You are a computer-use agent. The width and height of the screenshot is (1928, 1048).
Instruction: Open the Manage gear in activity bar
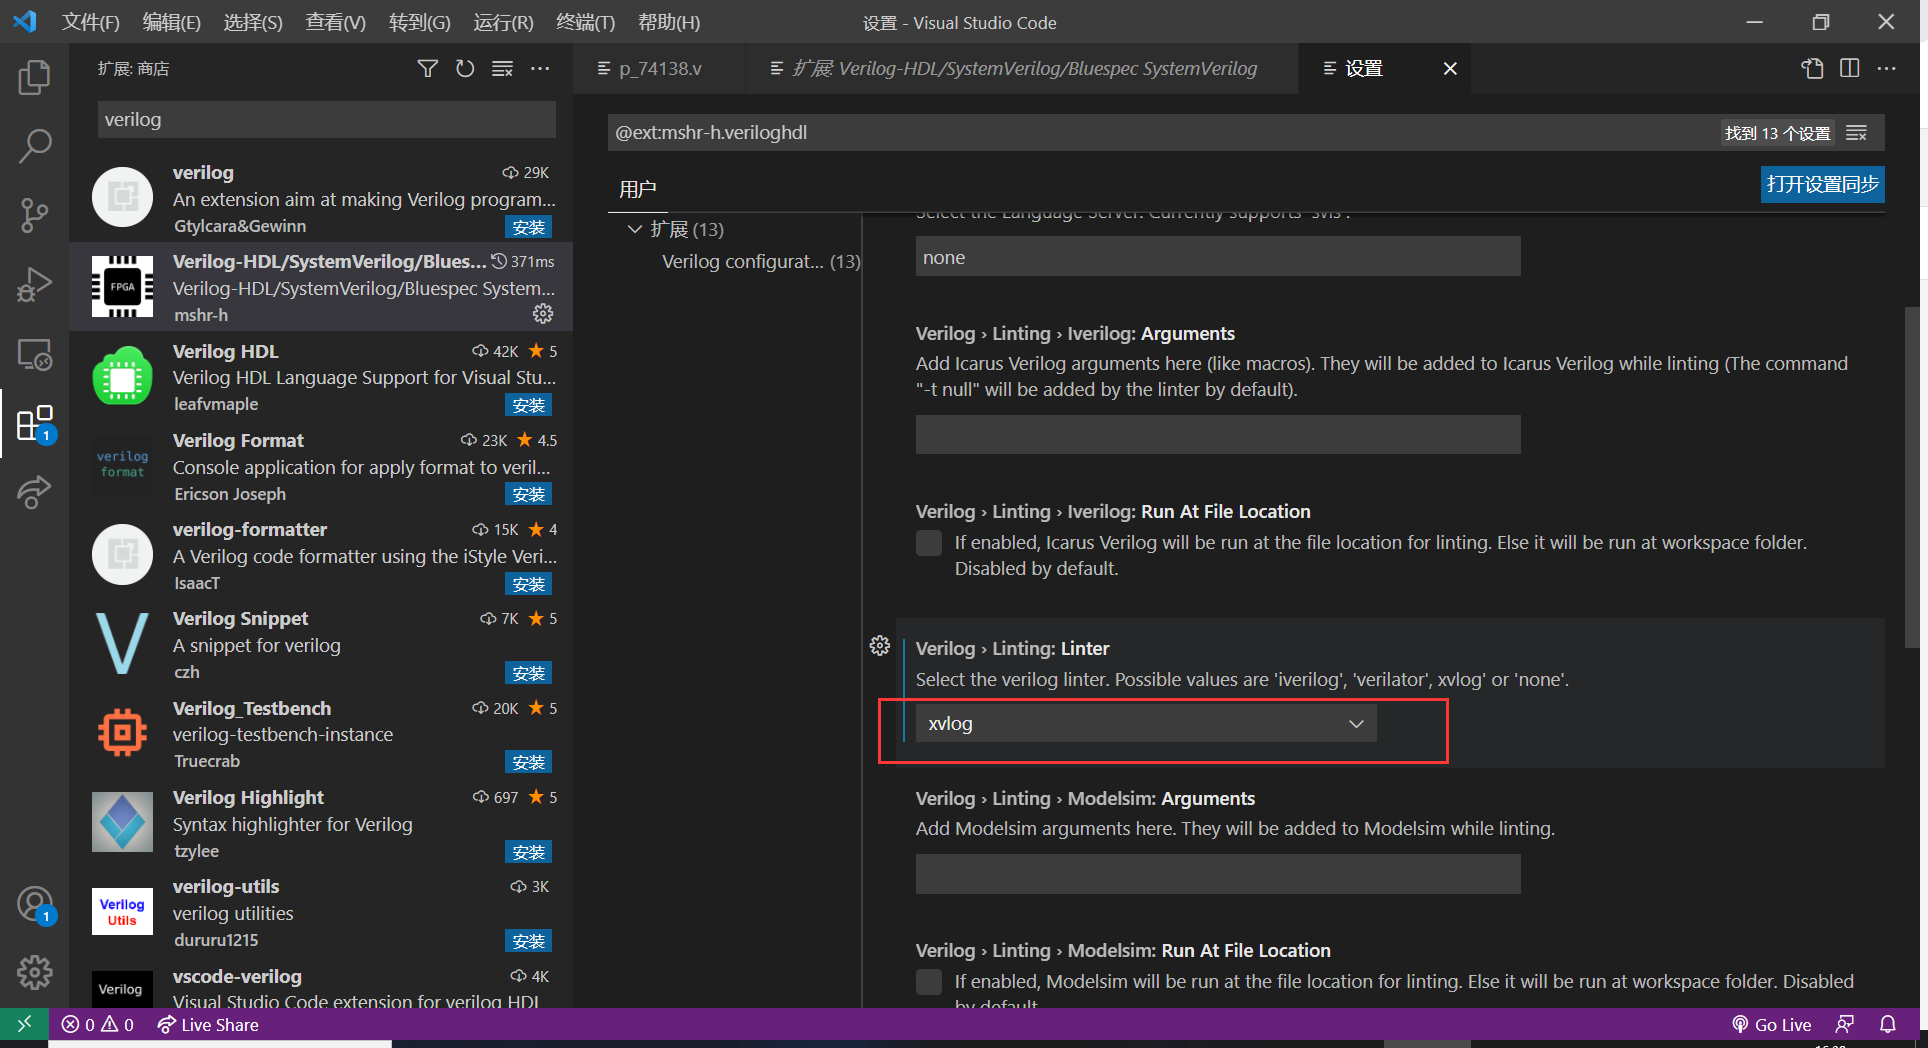click(34, 972)
